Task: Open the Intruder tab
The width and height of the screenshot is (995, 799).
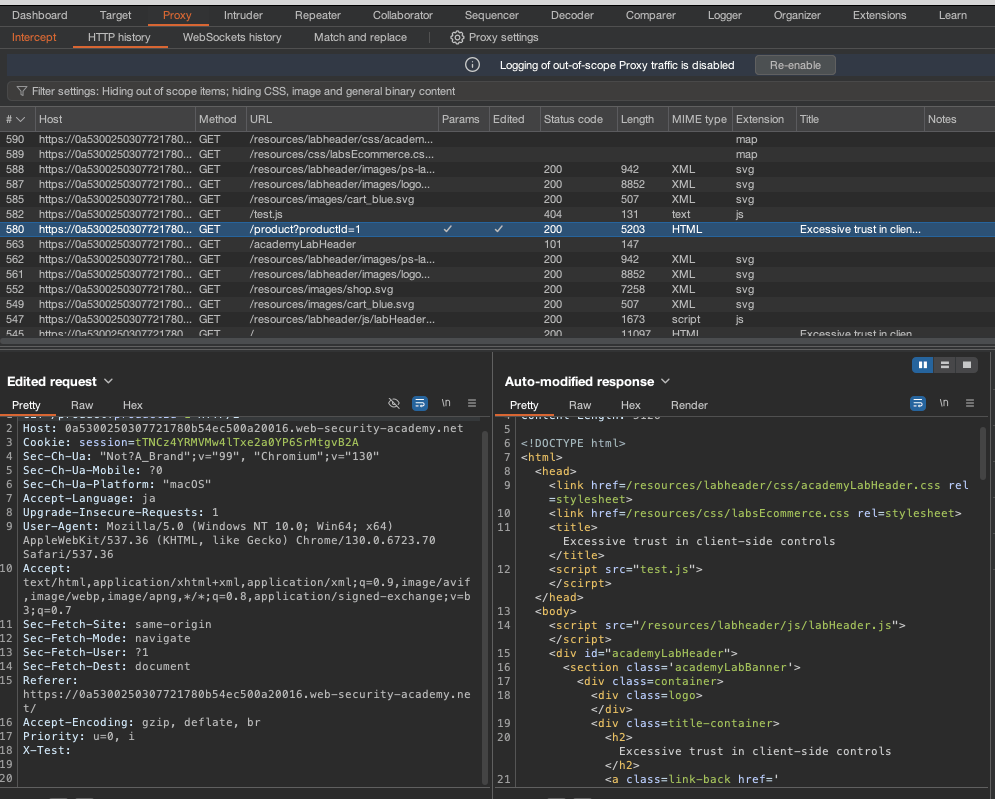Action: click(x=243, y=15)
